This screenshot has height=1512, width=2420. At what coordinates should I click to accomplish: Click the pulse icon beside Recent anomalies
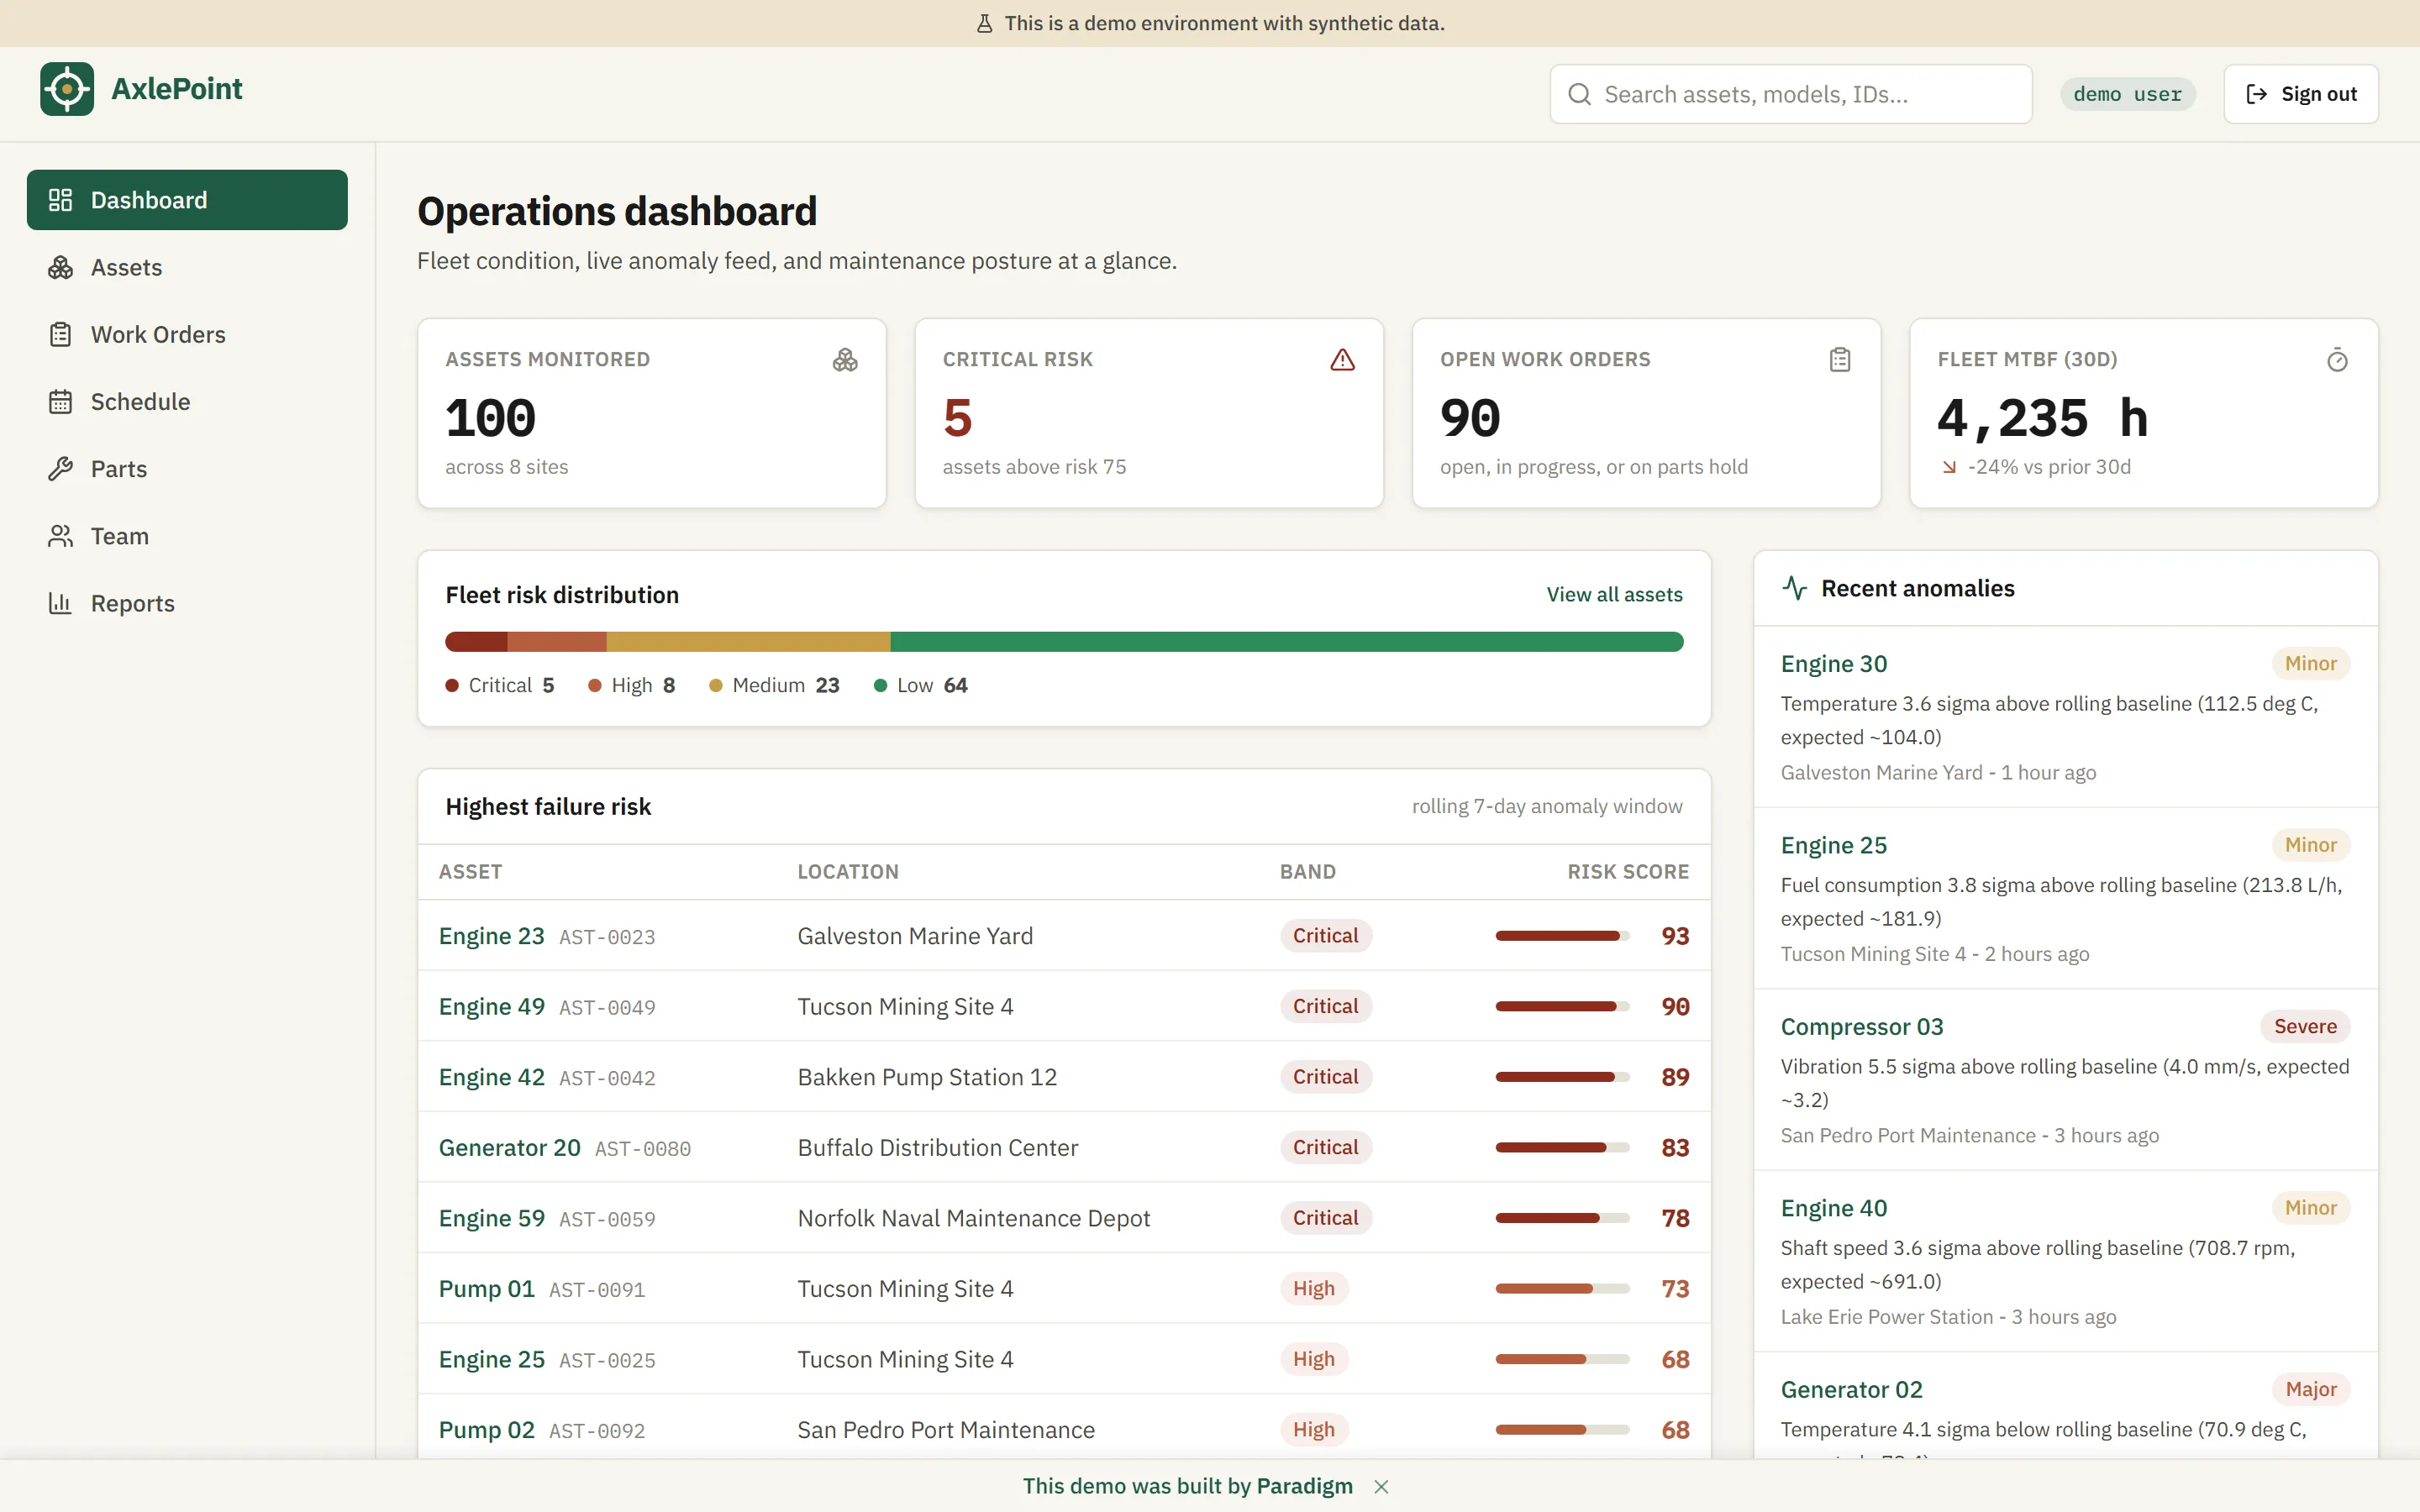coord(1795,588)
